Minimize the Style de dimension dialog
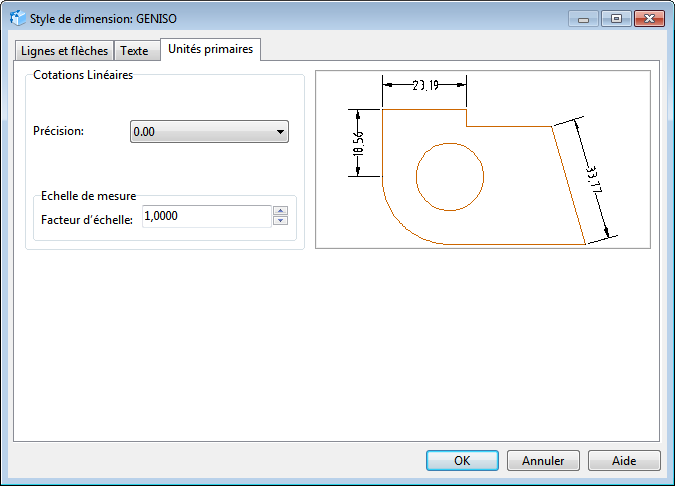This screenshot has width=675, height=486. (x=583, y=18)
